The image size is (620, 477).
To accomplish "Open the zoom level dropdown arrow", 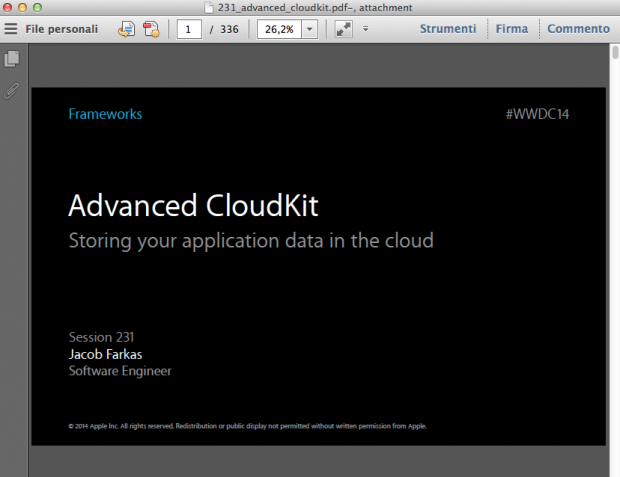I will (x=310, y=29).
